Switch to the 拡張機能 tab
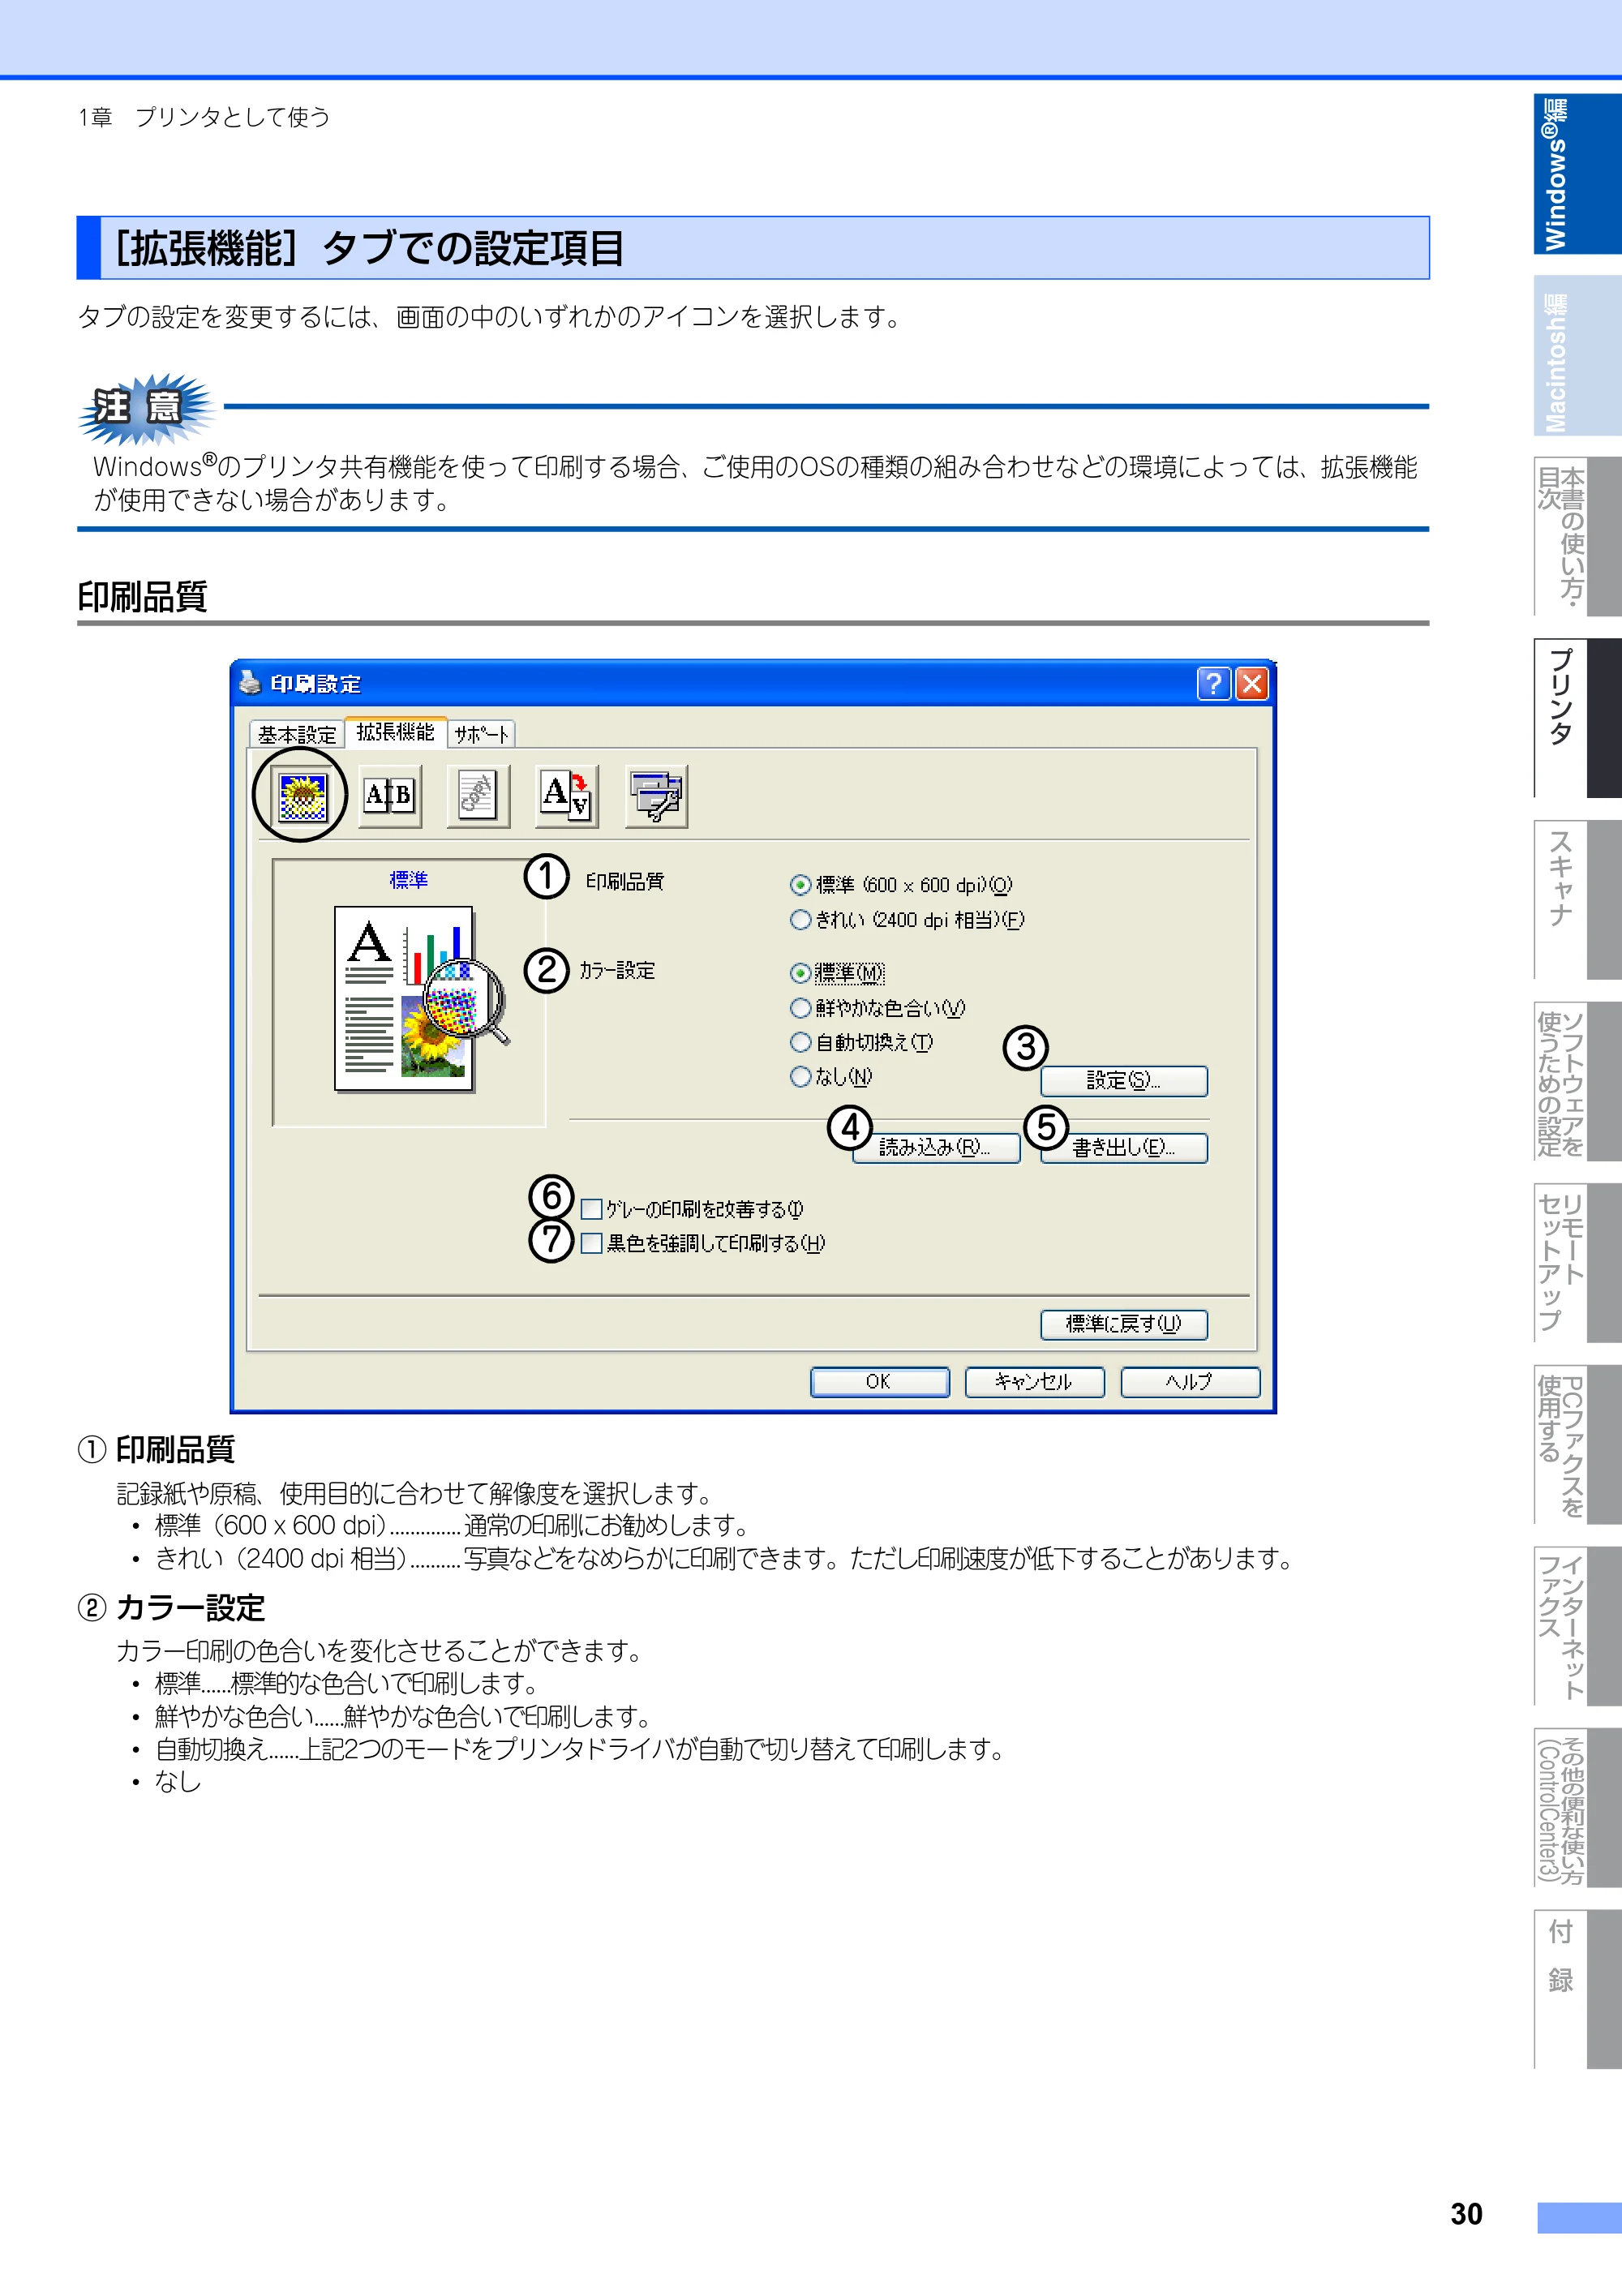 [x=396, y=732]
